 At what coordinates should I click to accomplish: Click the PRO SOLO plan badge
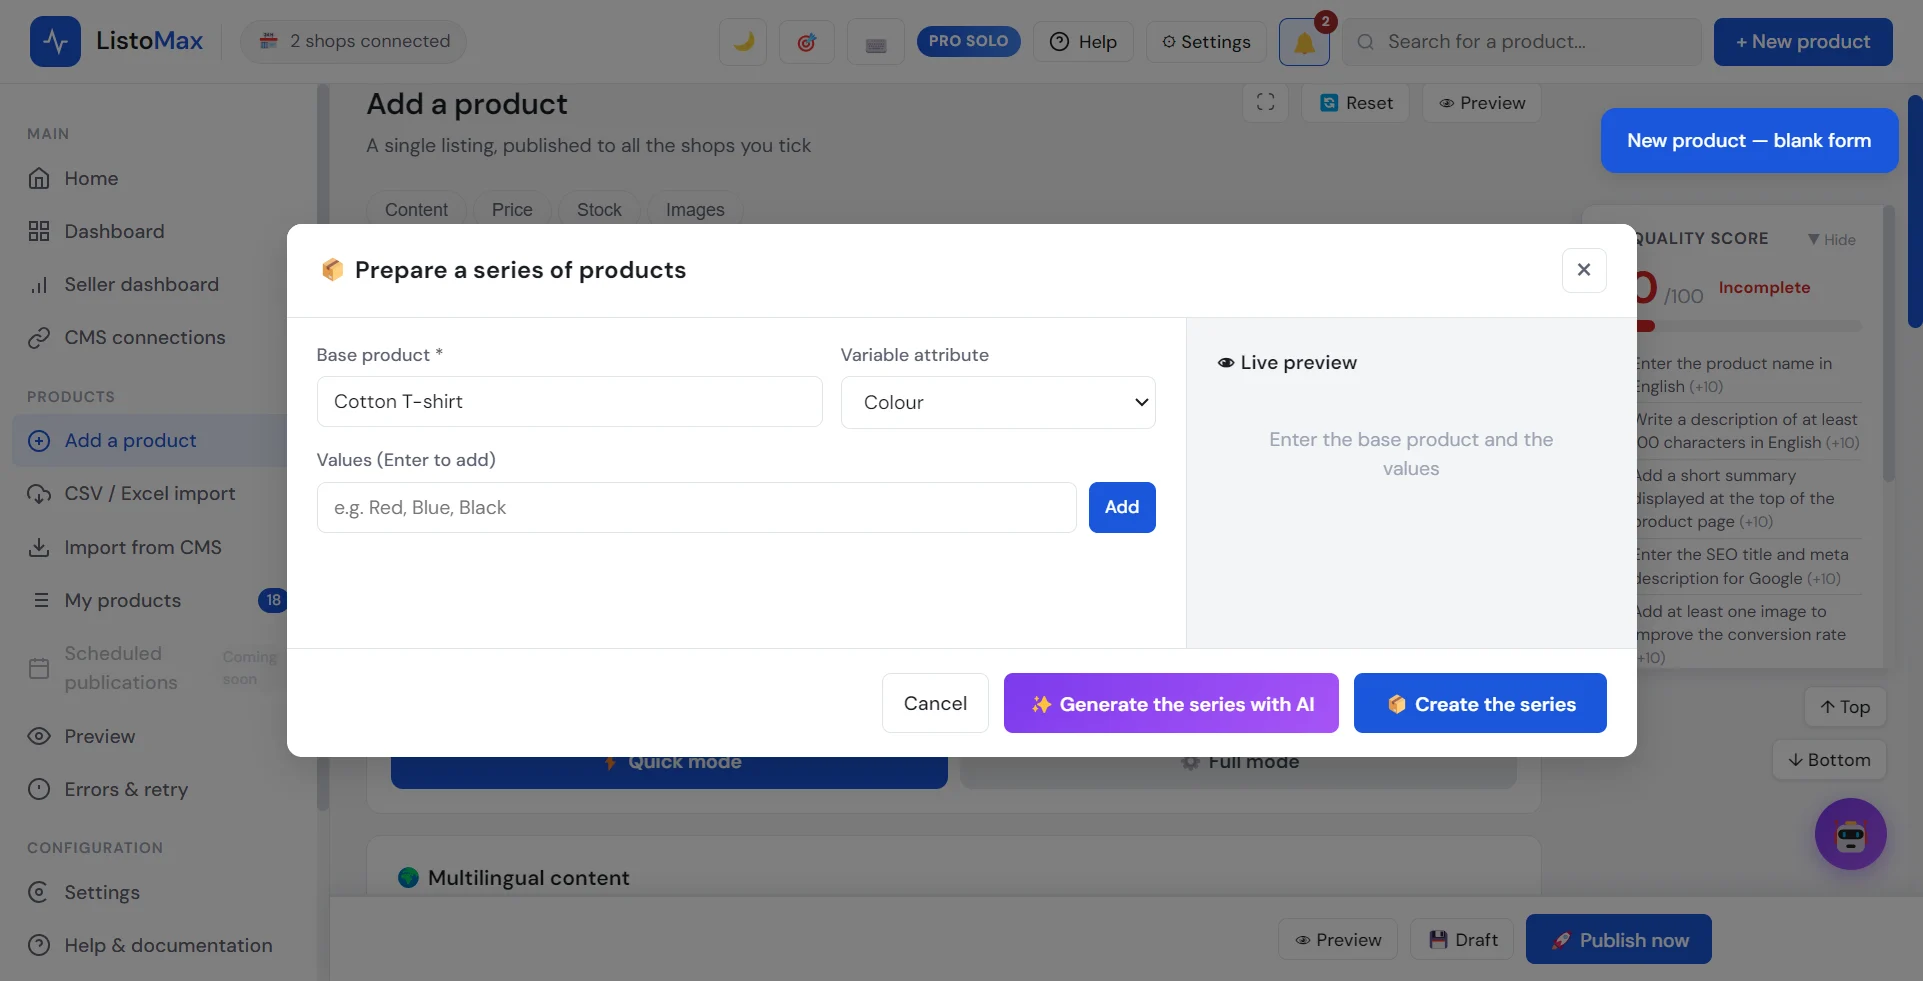coord(968,41)
